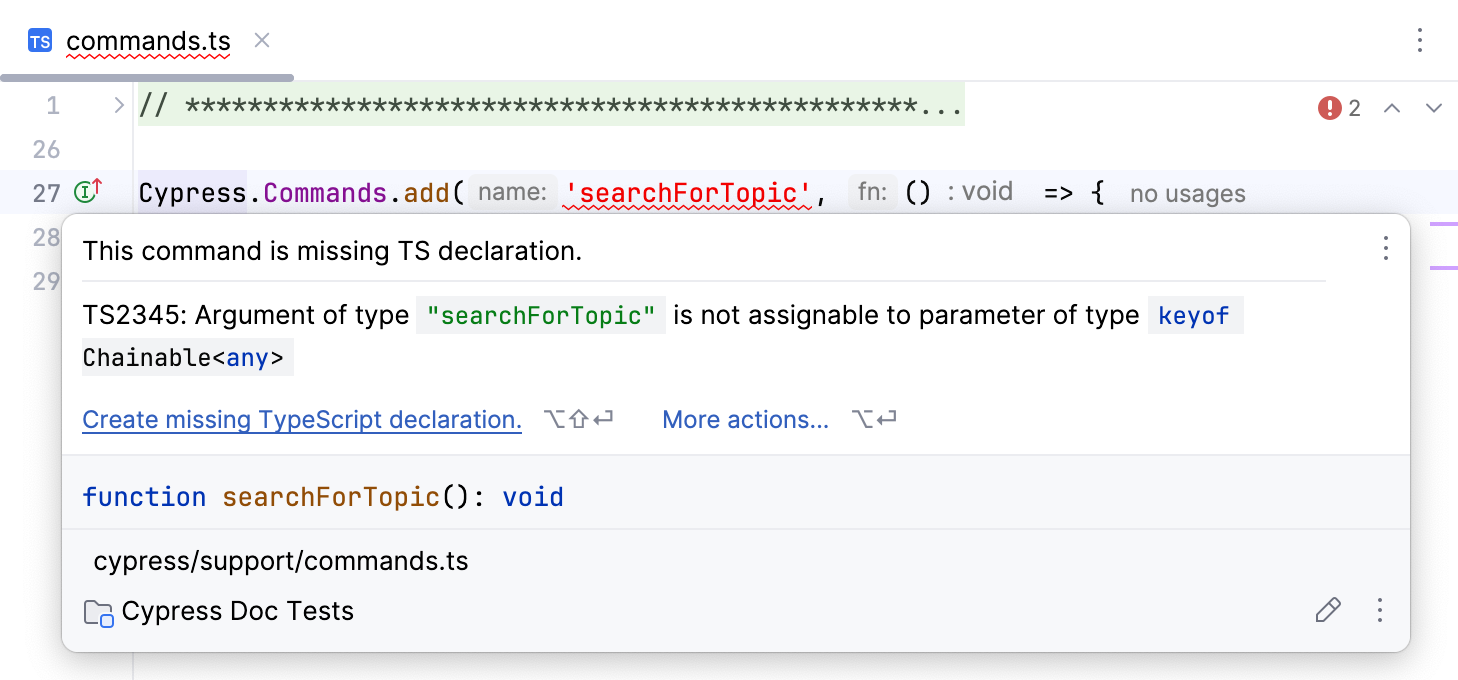Image resolution: width=1458 pixels, height=680 pixels.
Task: Click the up chevron to go to previous error
Action: pyautogui.click(x=1394, y=107)
